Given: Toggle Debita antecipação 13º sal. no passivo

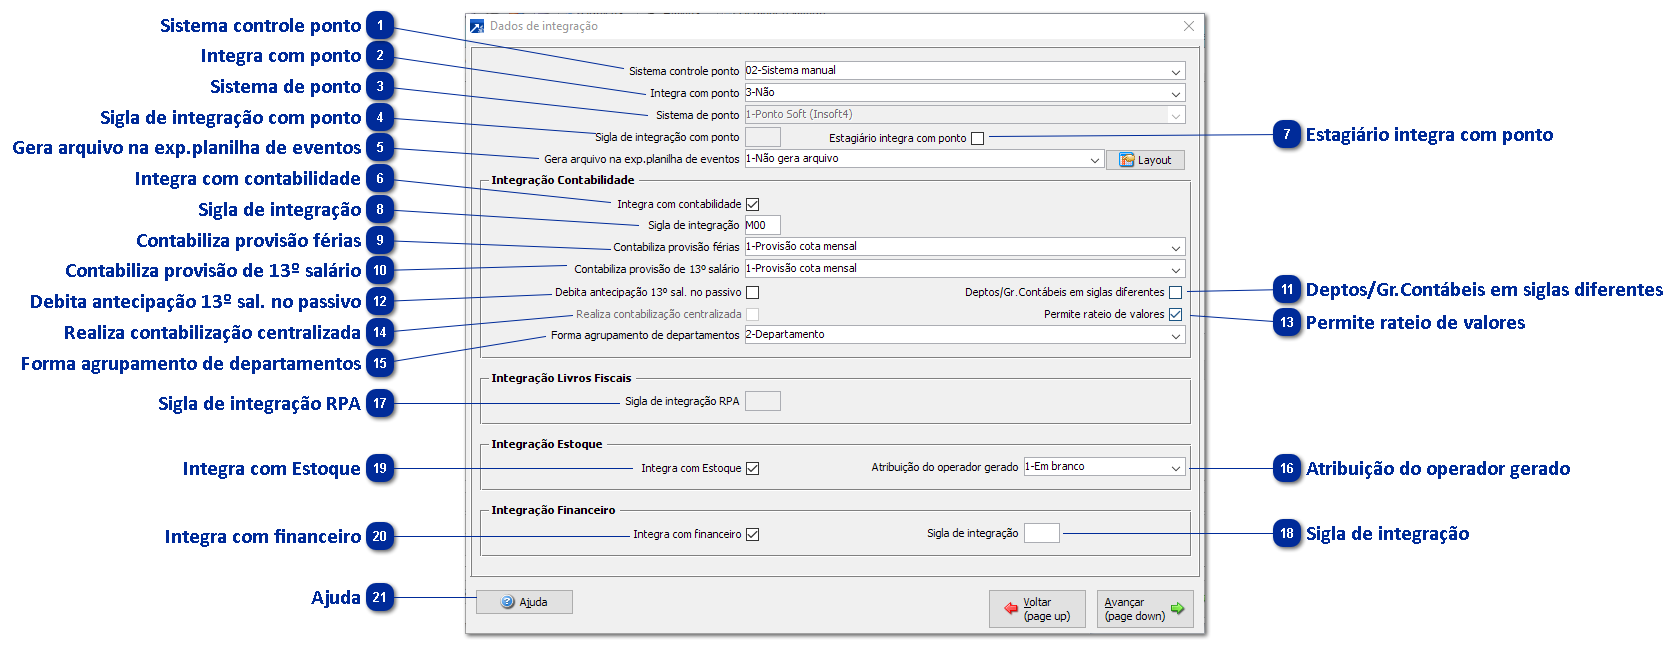Looking at the screenshot, I should click(x=753, y=293).
